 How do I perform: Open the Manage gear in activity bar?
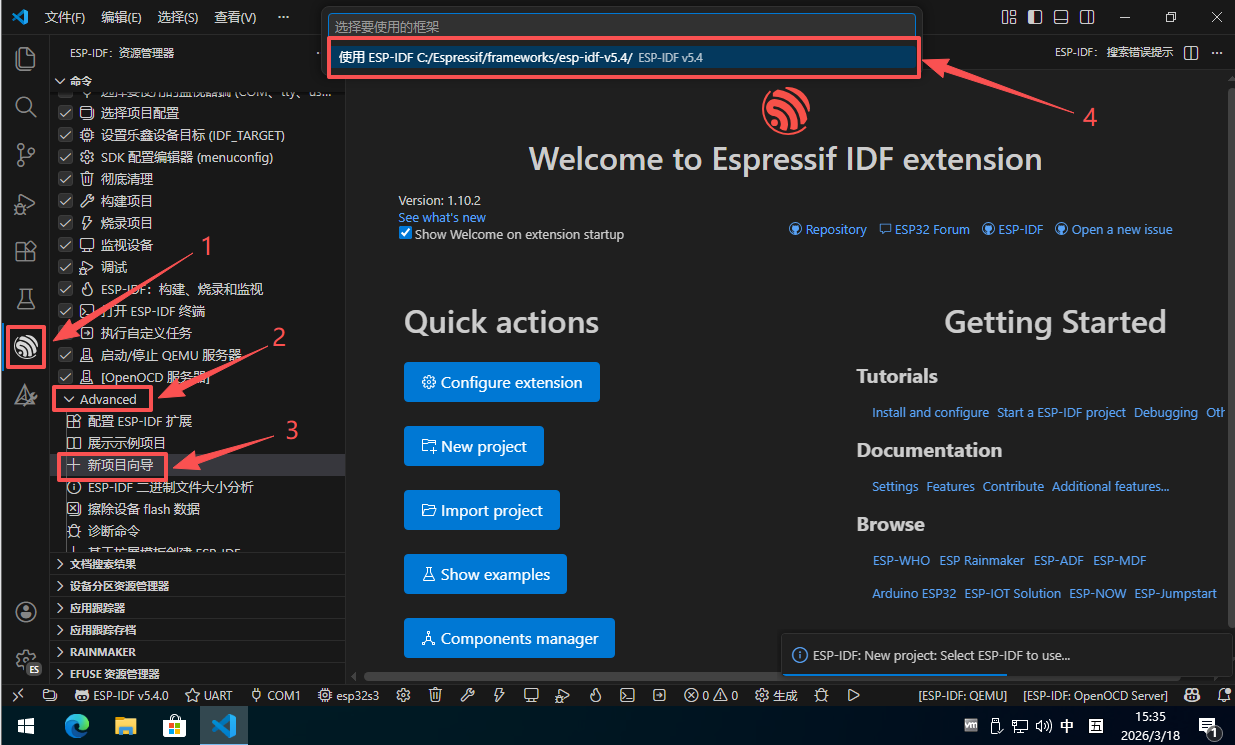[26, 660]
